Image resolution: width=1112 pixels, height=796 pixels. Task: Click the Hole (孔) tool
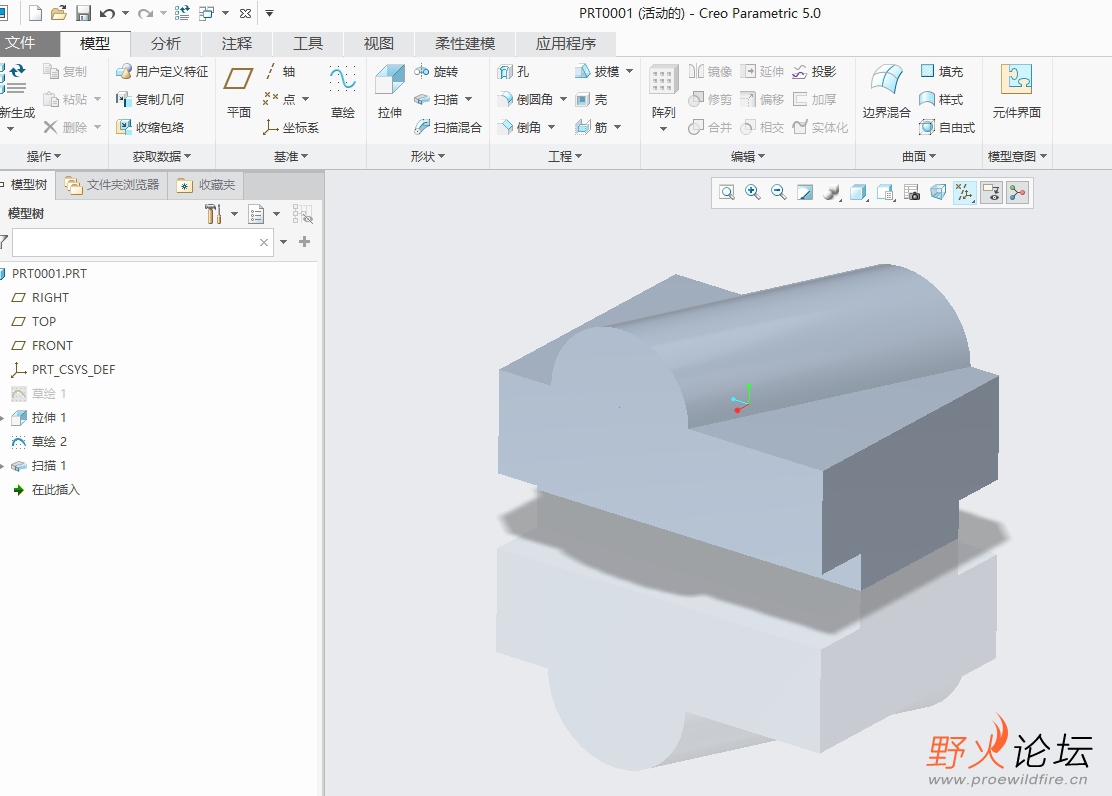[x=513, y=72]
